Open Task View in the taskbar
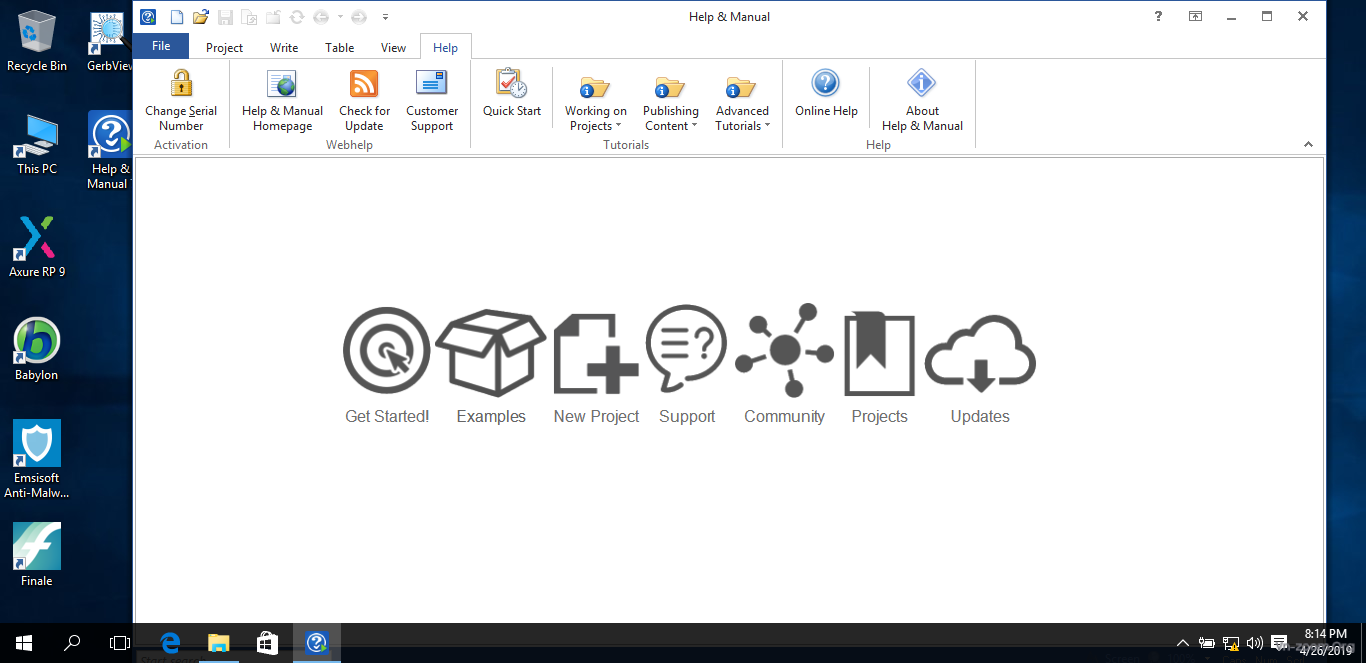The width and height of the screenshot is (1366, 663). pos(120,643)
